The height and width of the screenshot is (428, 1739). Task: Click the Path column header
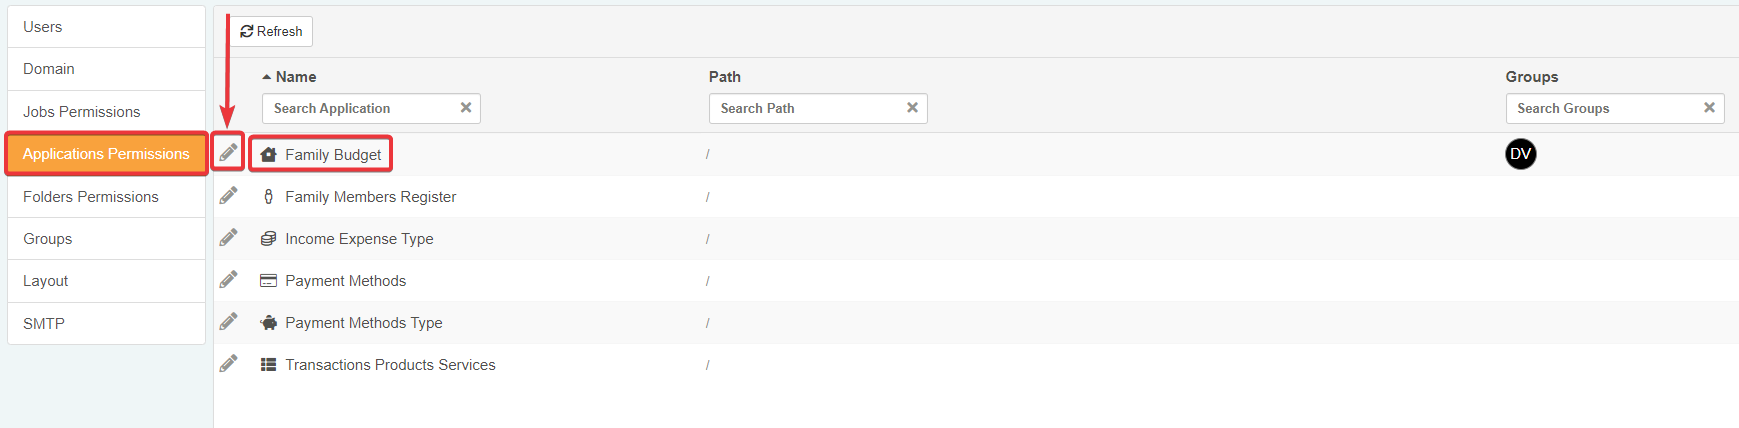coord(725,77)
